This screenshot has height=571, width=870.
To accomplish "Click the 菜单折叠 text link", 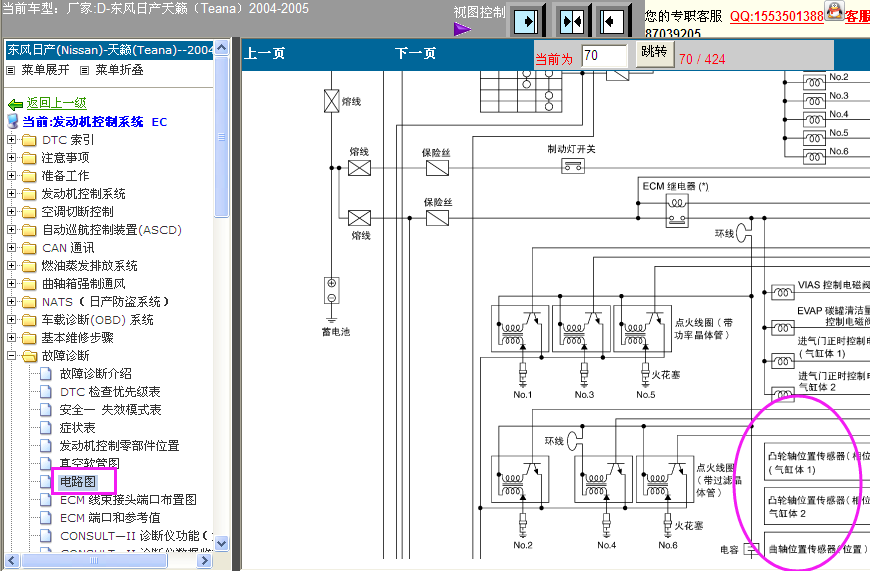I will coord(119,70).
